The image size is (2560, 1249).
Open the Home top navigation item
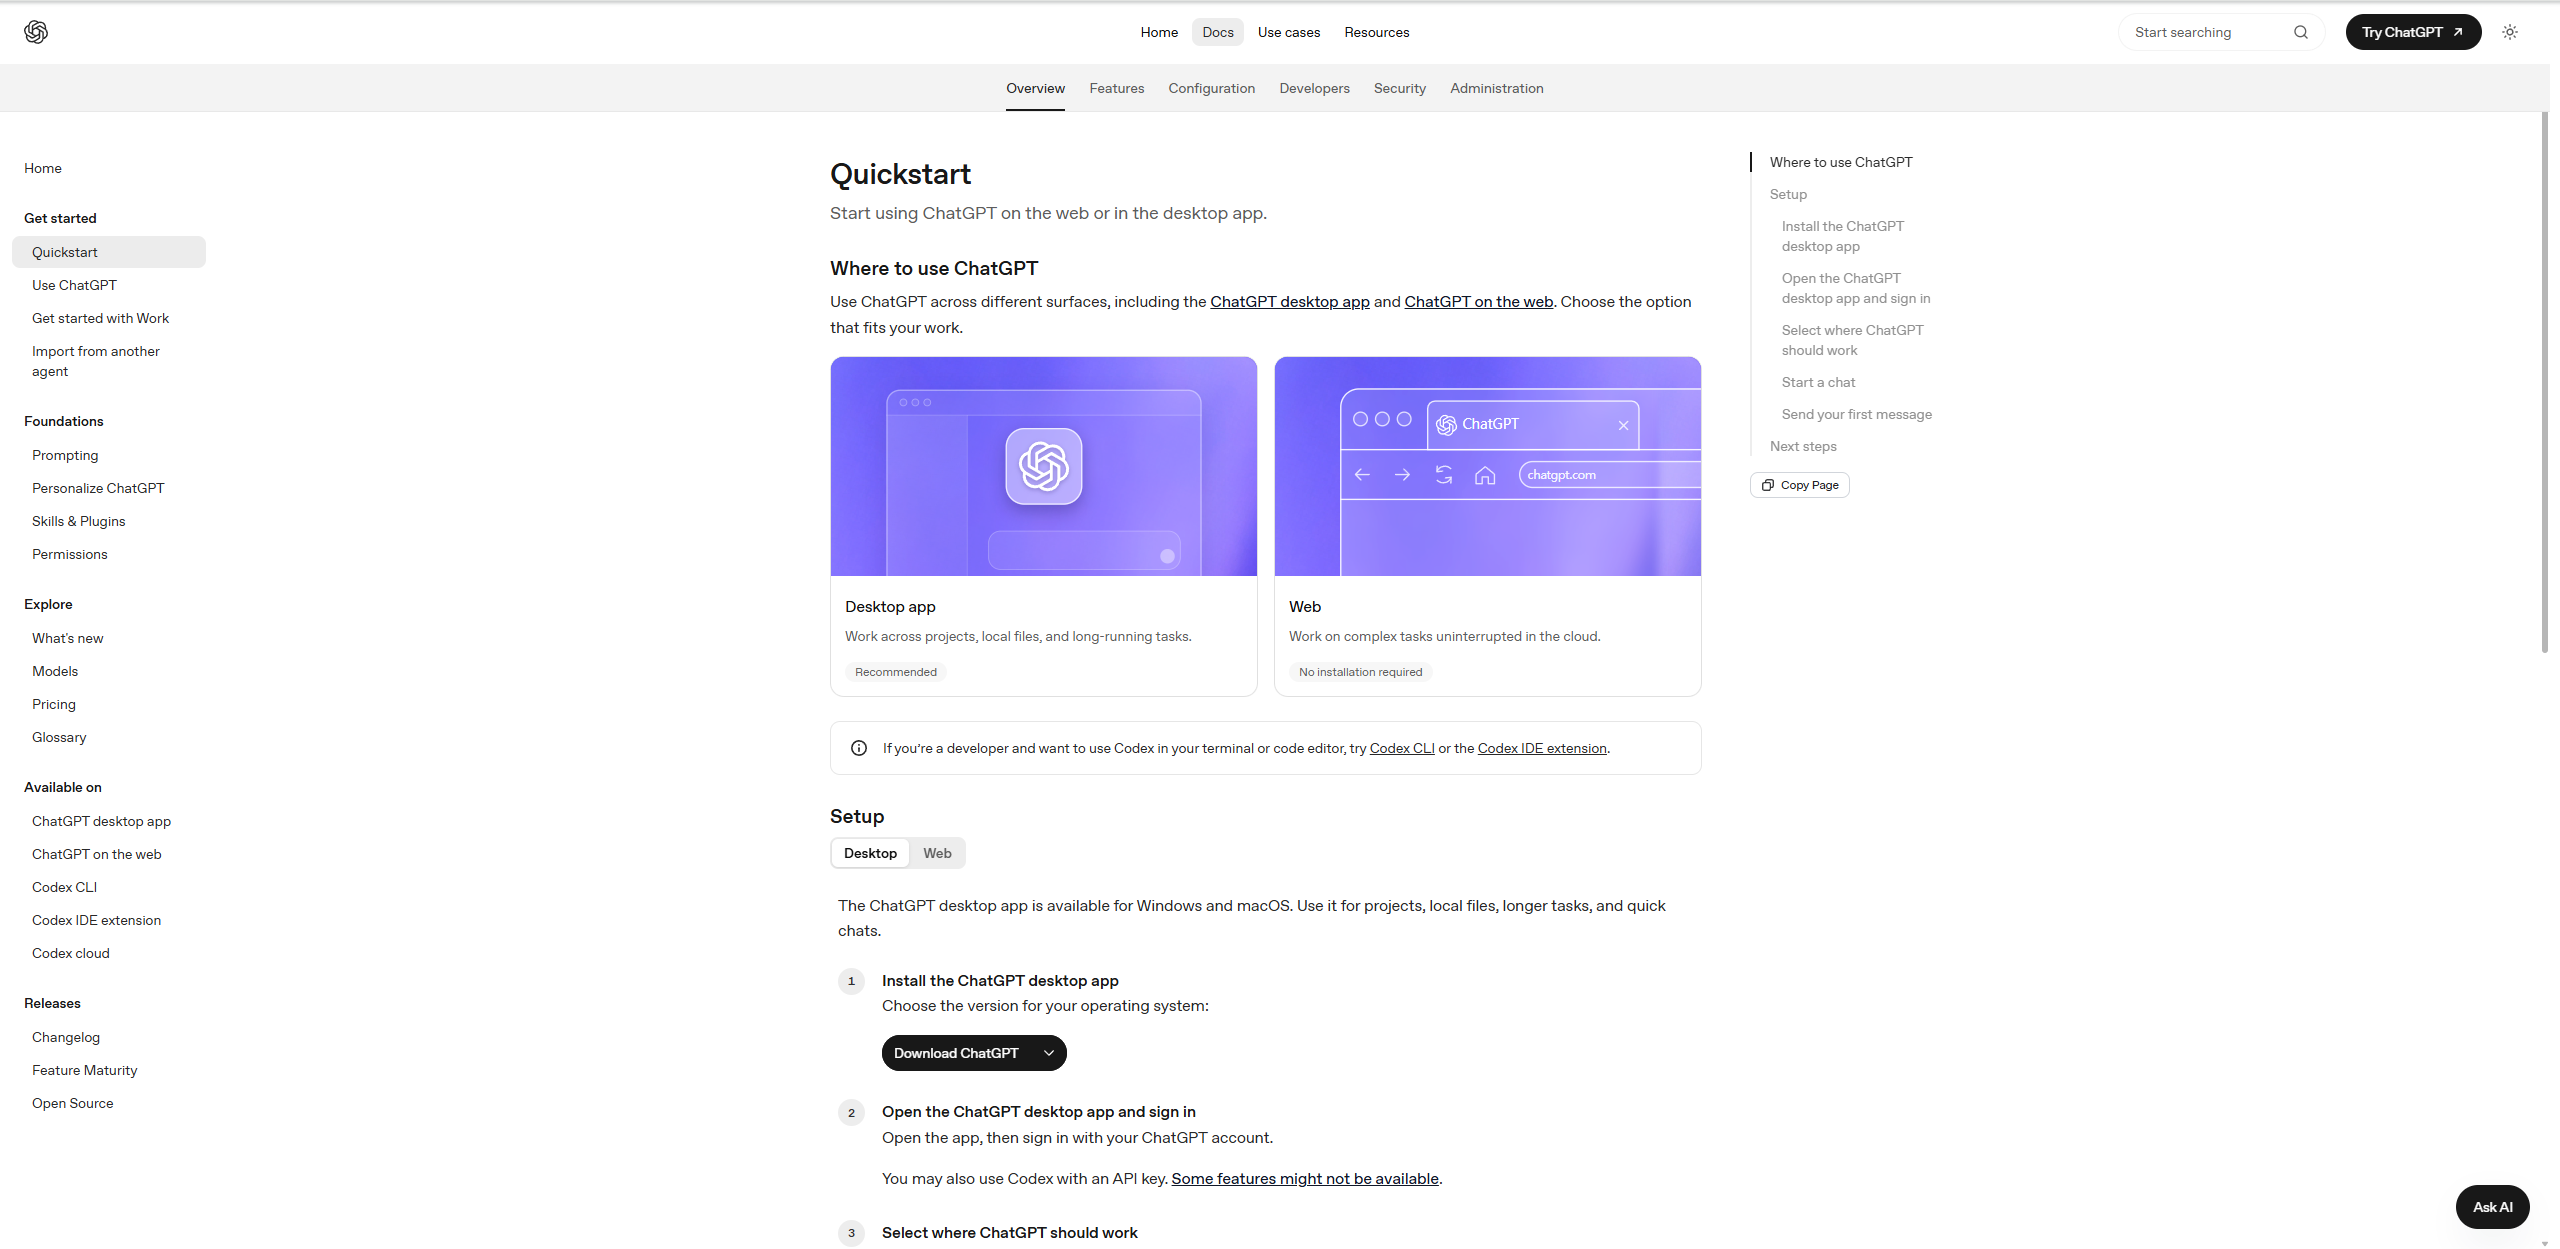[1159, 32]
